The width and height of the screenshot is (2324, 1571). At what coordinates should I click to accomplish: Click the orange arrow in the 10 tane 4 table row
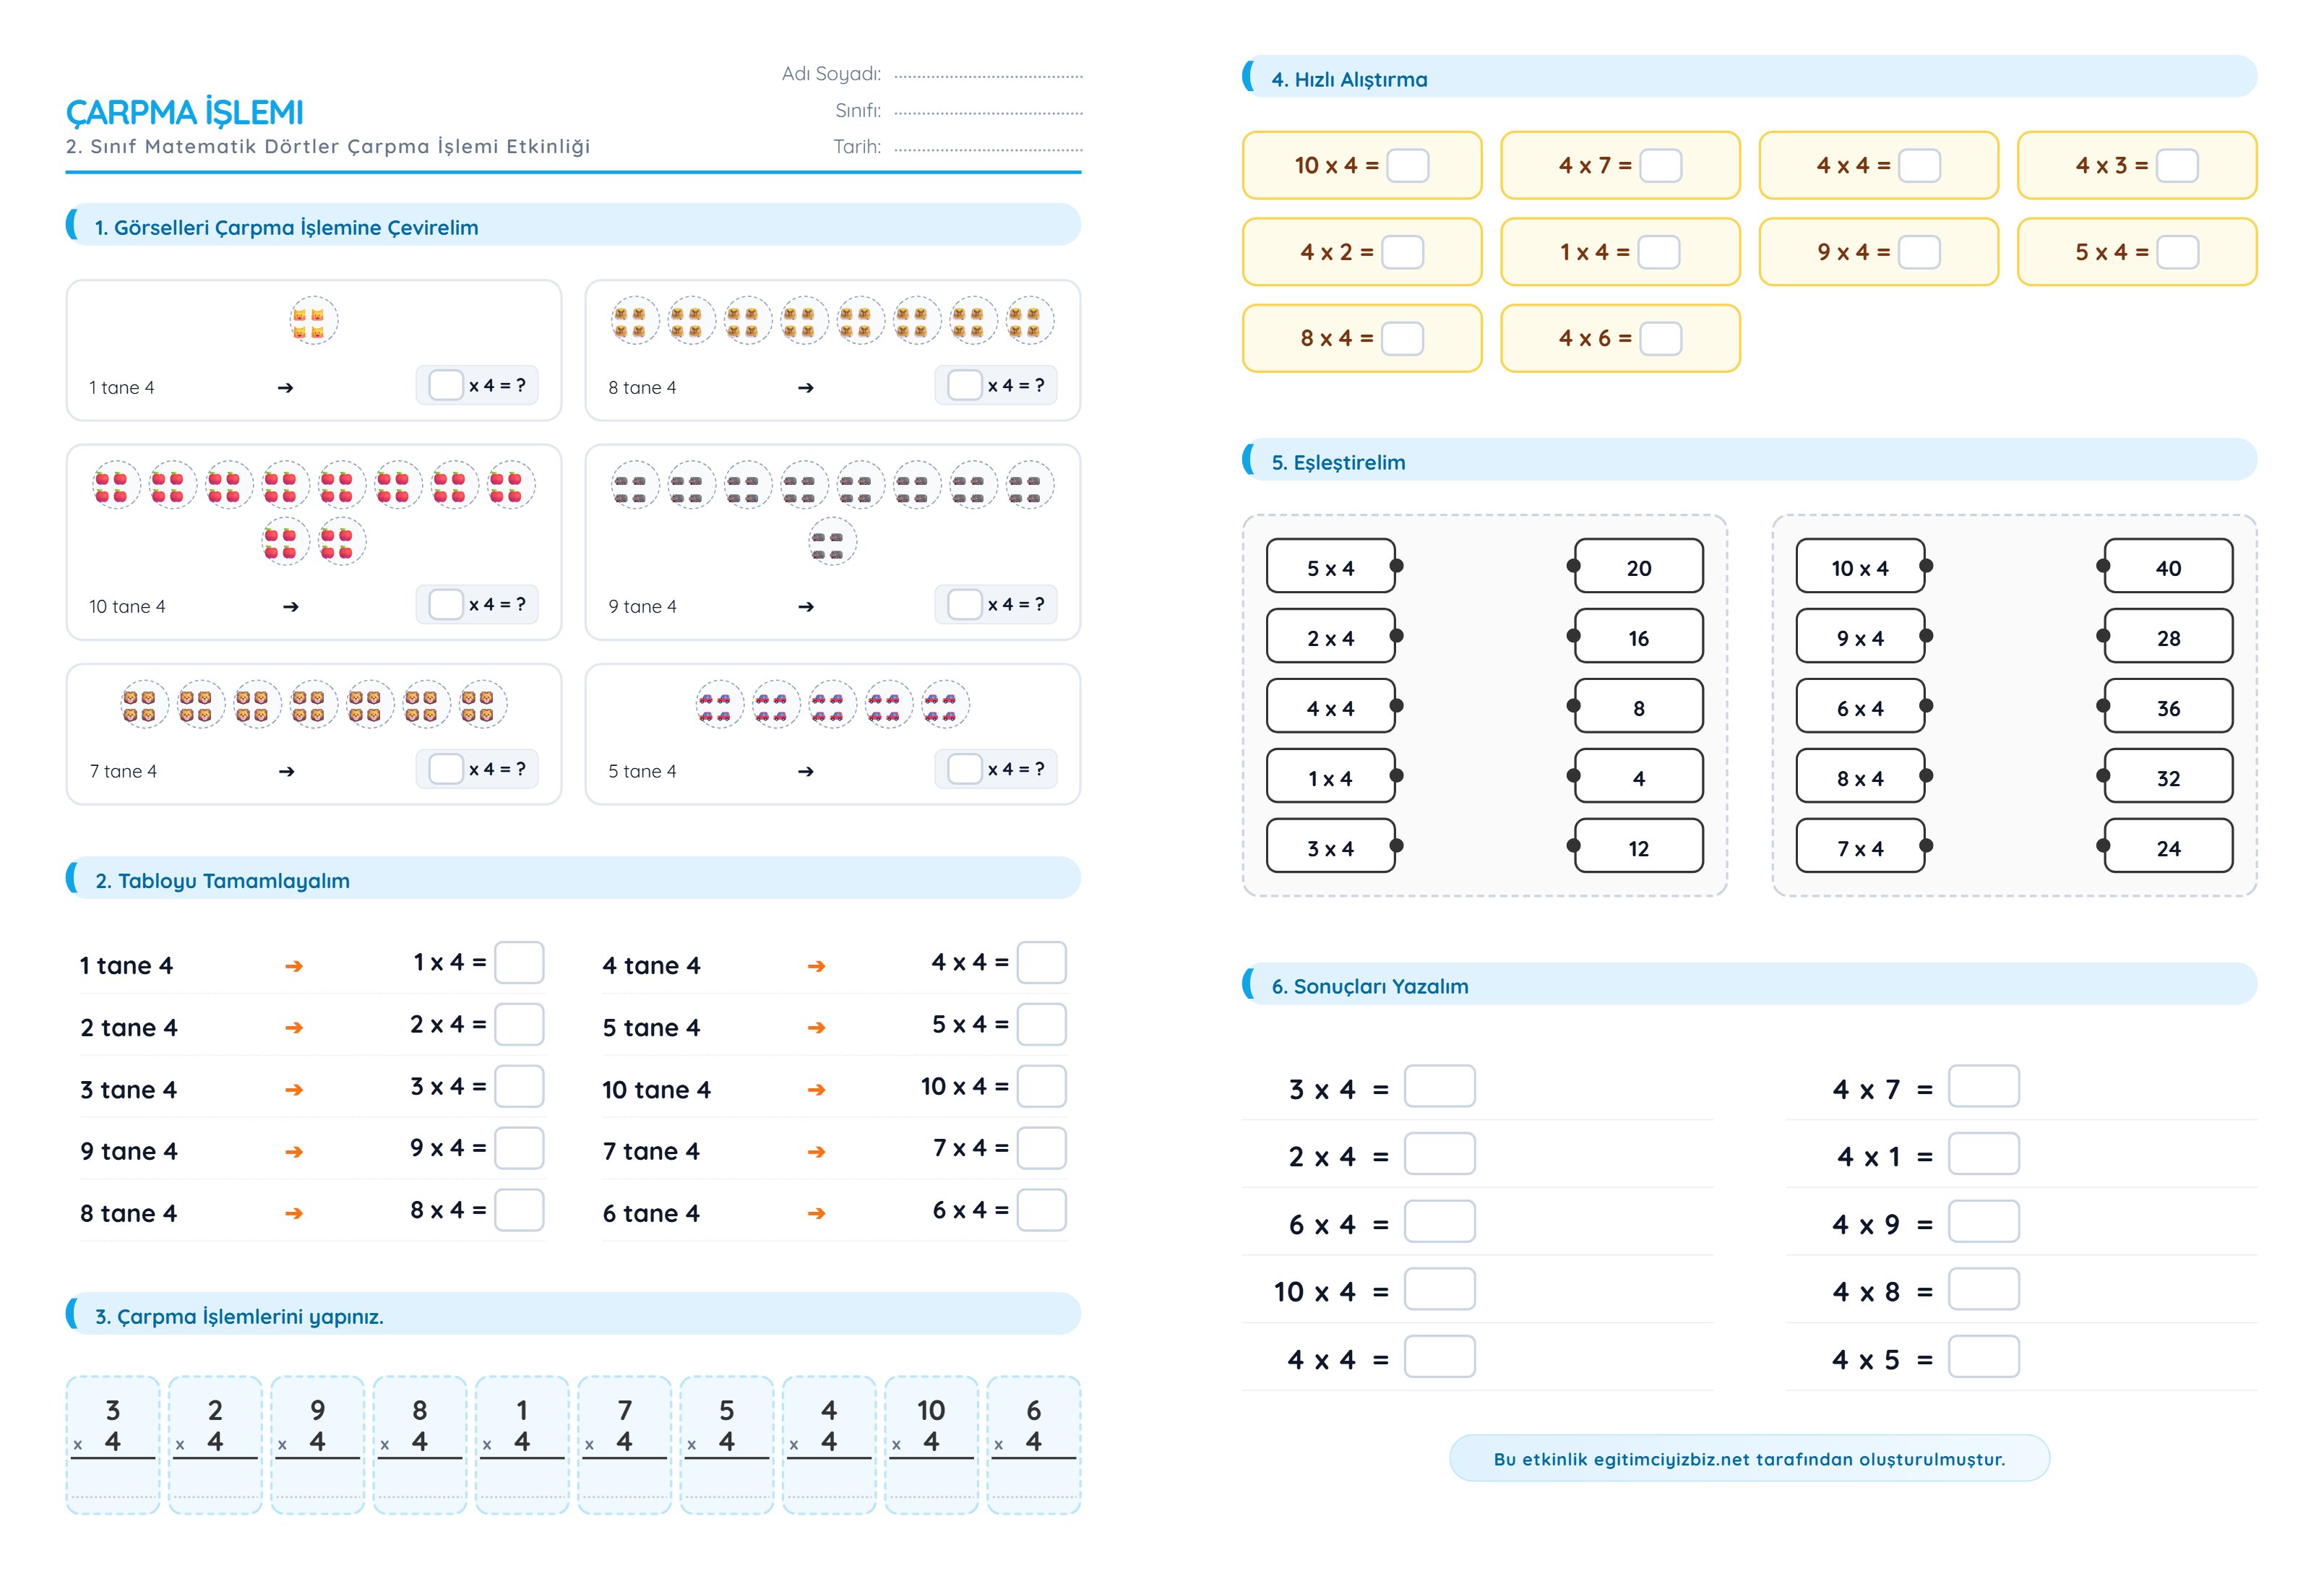pos(816,1090)
